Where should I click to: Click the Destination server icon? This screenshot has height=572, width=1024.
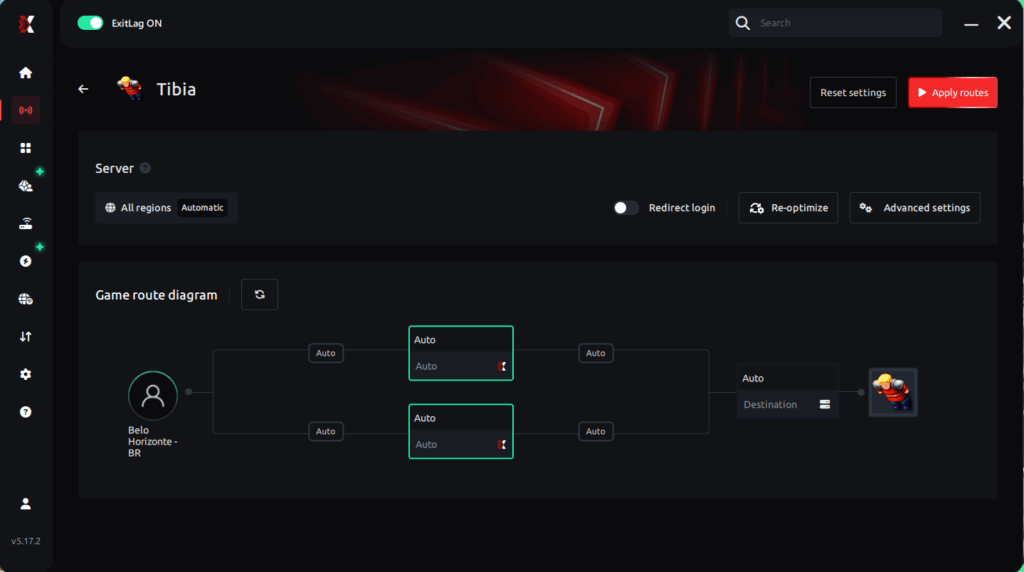pyautogui.click(x=825, y=405)
